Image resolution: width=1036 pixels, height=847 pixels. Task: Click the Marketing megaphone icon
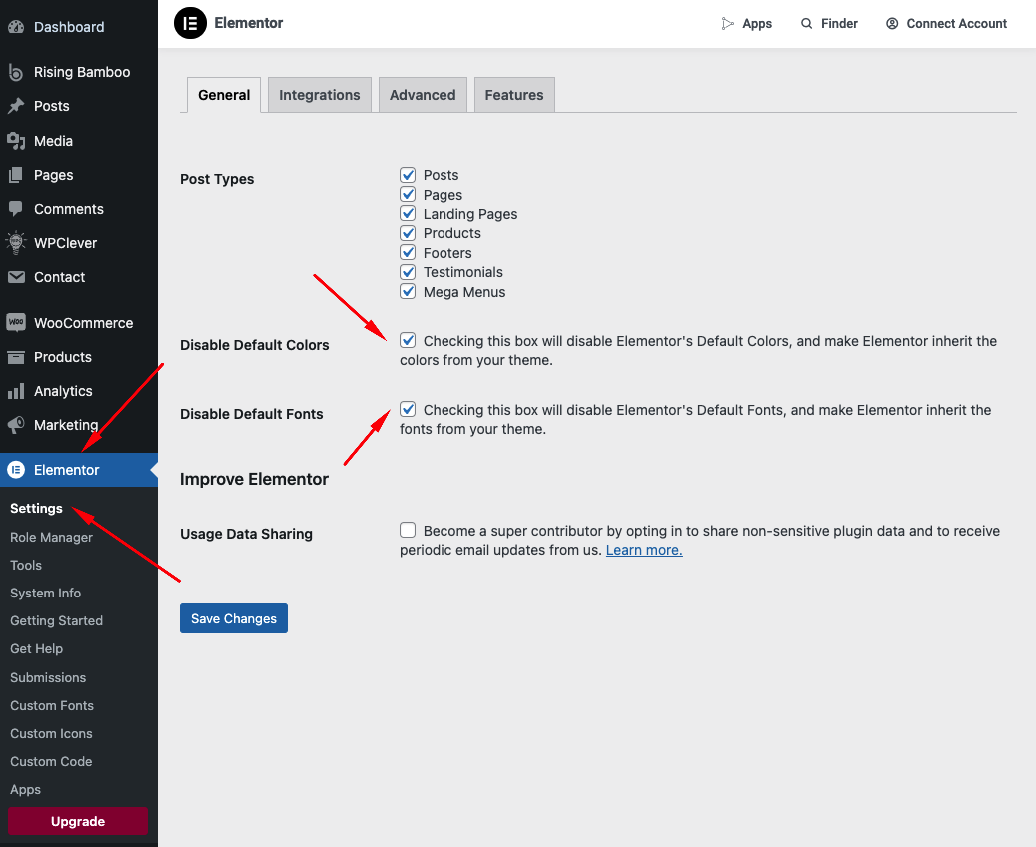pos(16,425)
